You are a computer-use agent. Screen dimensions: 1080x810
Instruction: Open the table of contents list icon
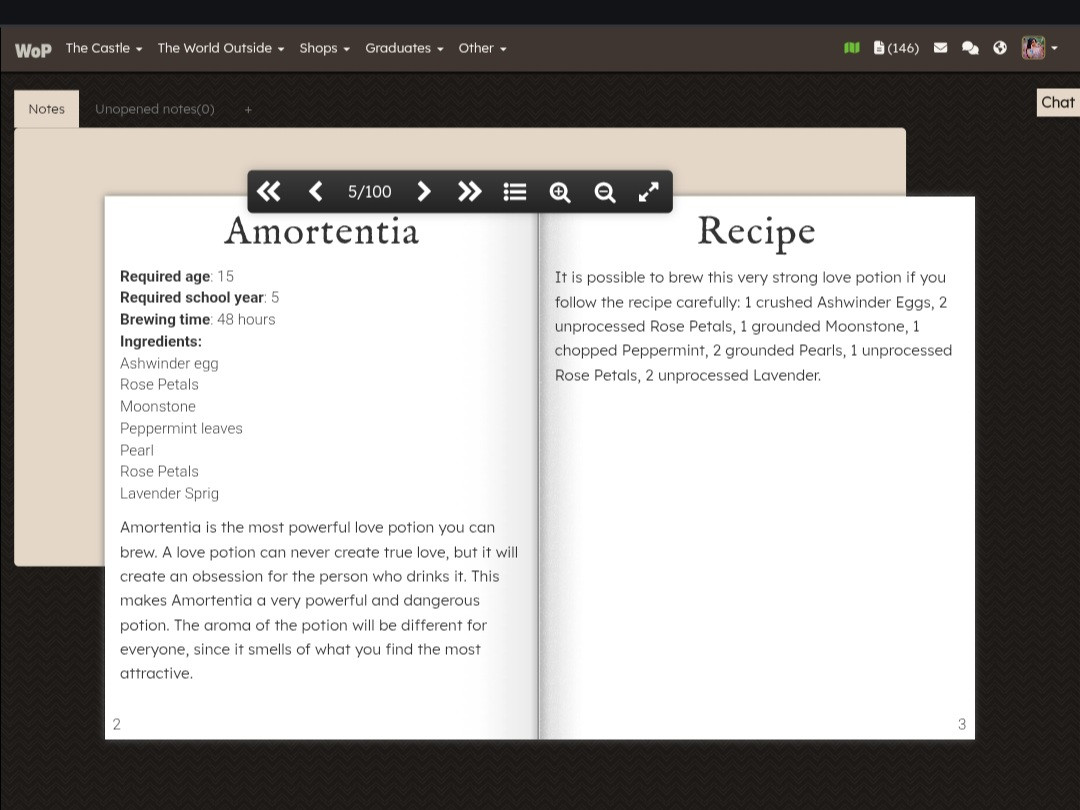pos(515,191)
